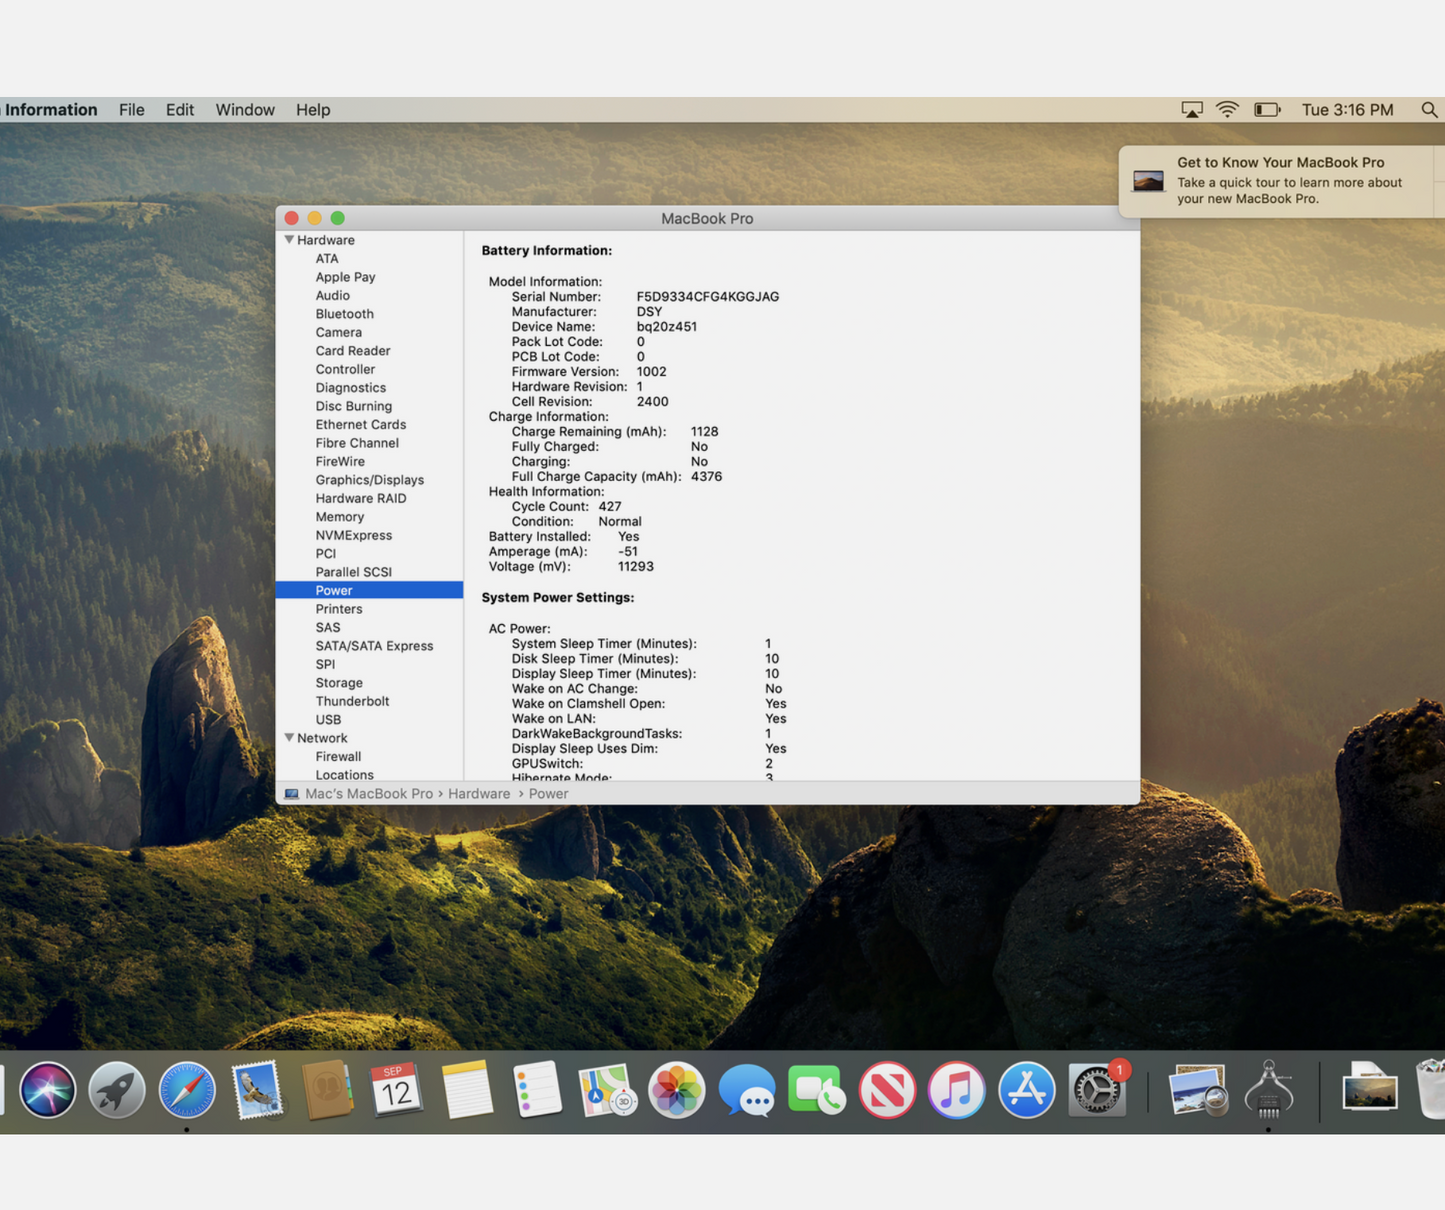The image size is (1445, 1210).
Task: Select Memory in the sidebar
Action: point(340,517)
